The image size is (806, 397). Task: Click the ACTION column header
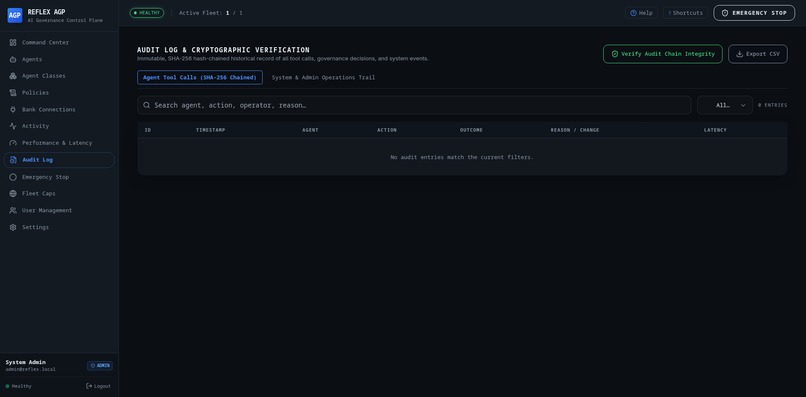[x=387, y=130]
